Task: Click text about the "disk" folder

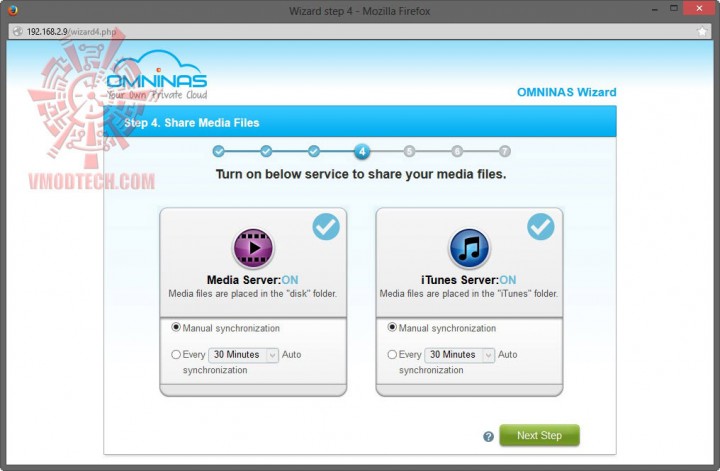Action: point(253,294)
